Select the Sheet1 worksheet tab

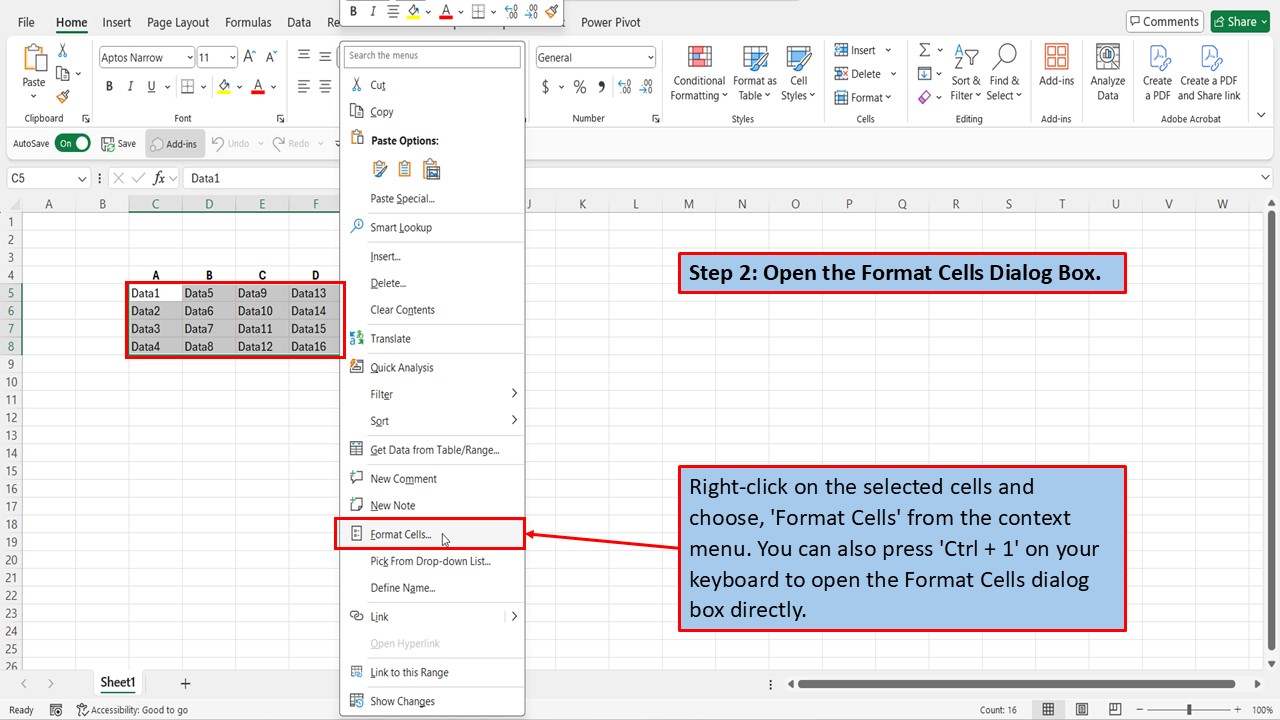click(x=117, y=682)
